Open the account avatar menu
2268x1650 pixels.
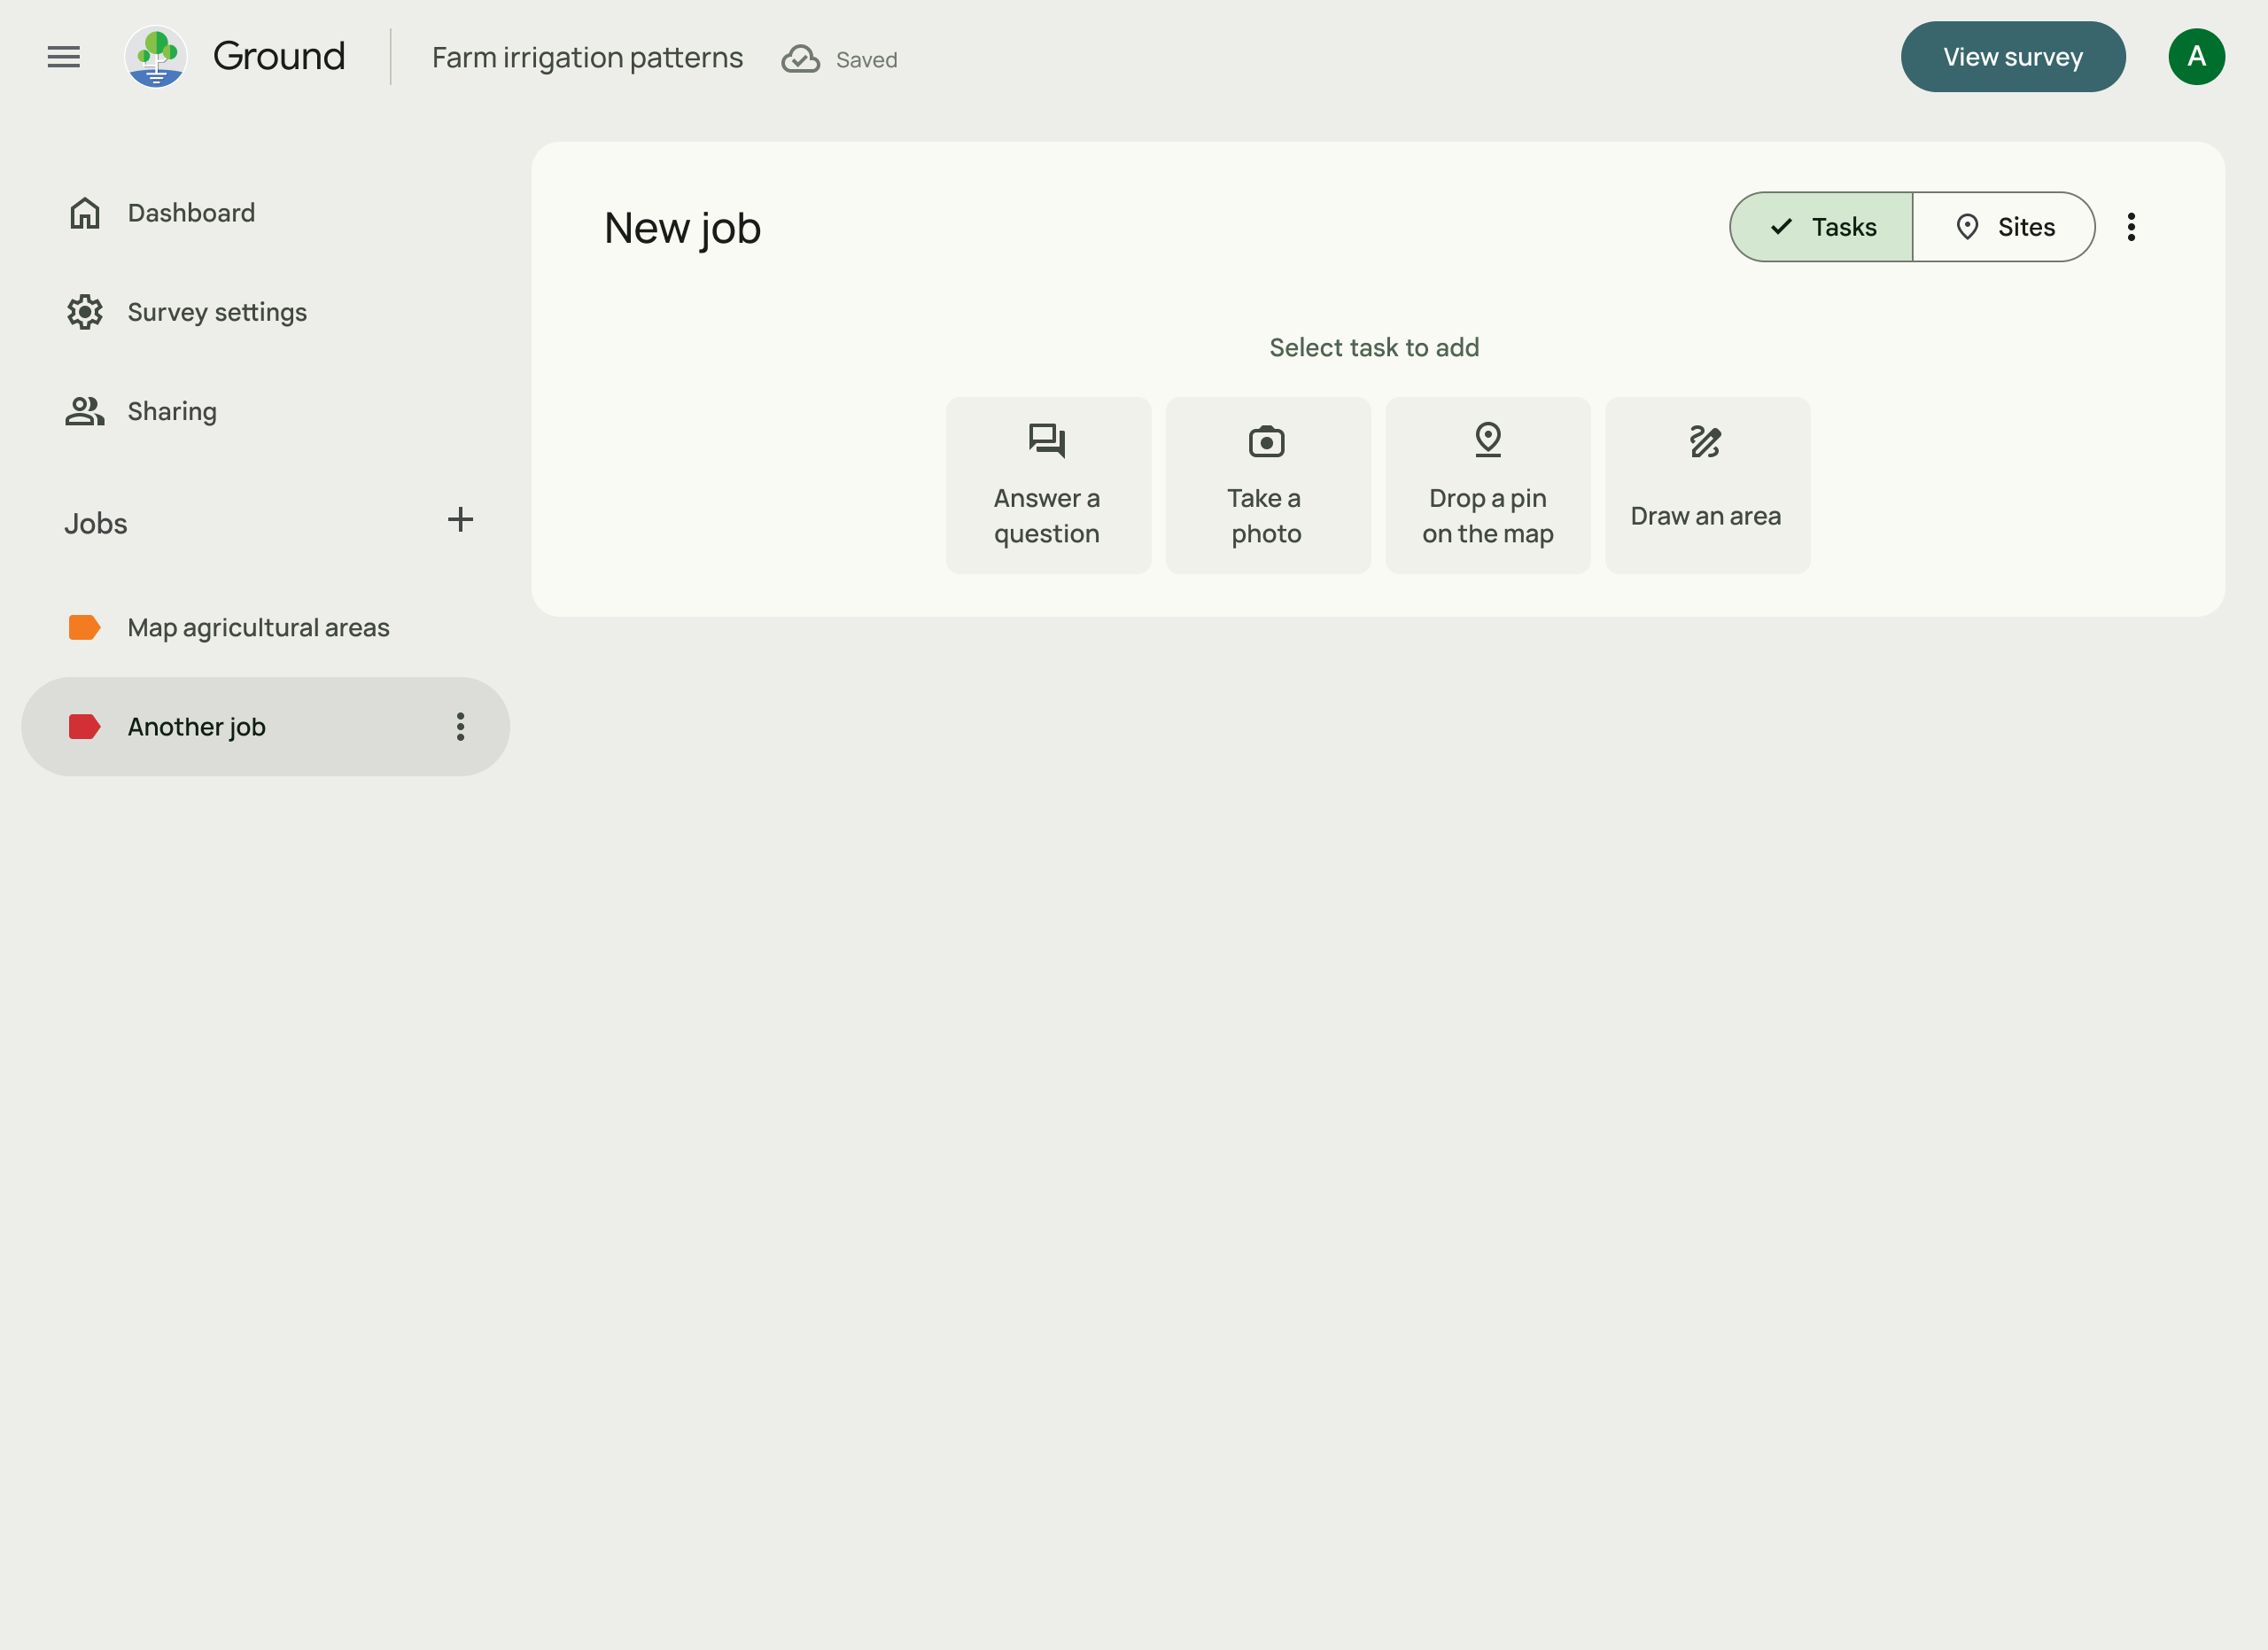click(x=2197, y=56)
